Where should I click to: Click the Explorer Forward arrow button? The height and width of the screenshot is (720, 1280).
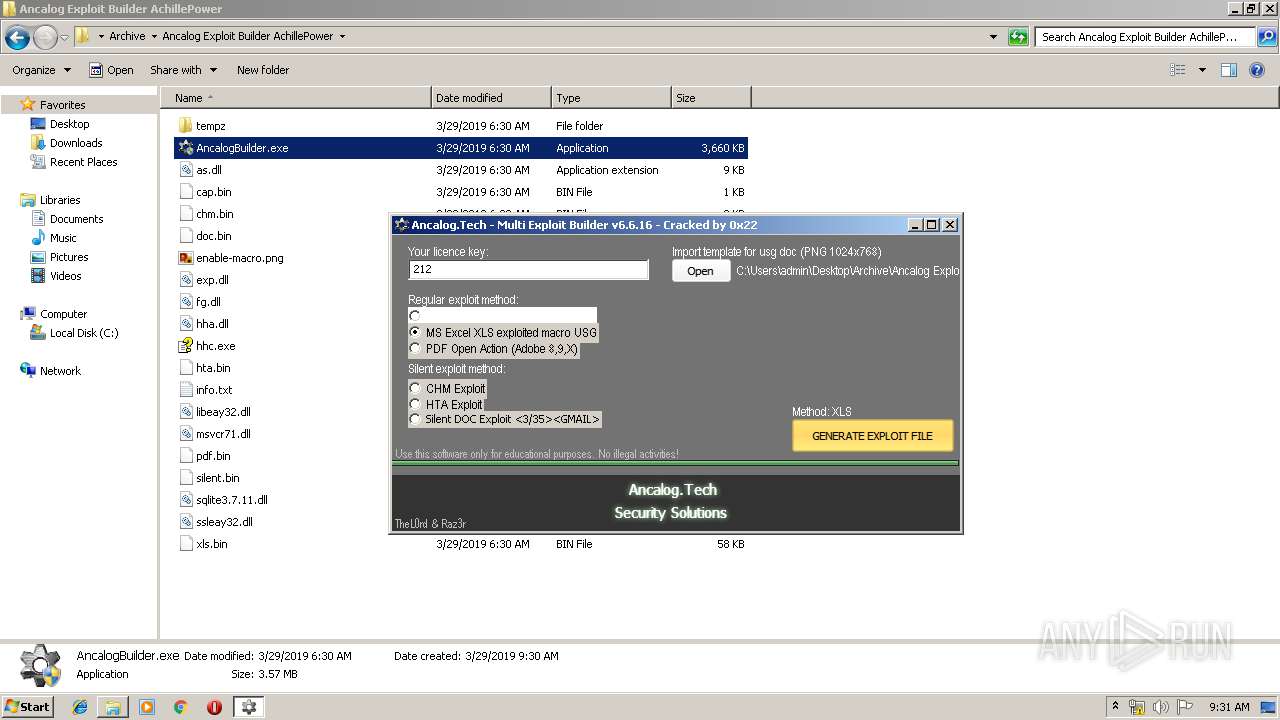click(x=45, y=38)
